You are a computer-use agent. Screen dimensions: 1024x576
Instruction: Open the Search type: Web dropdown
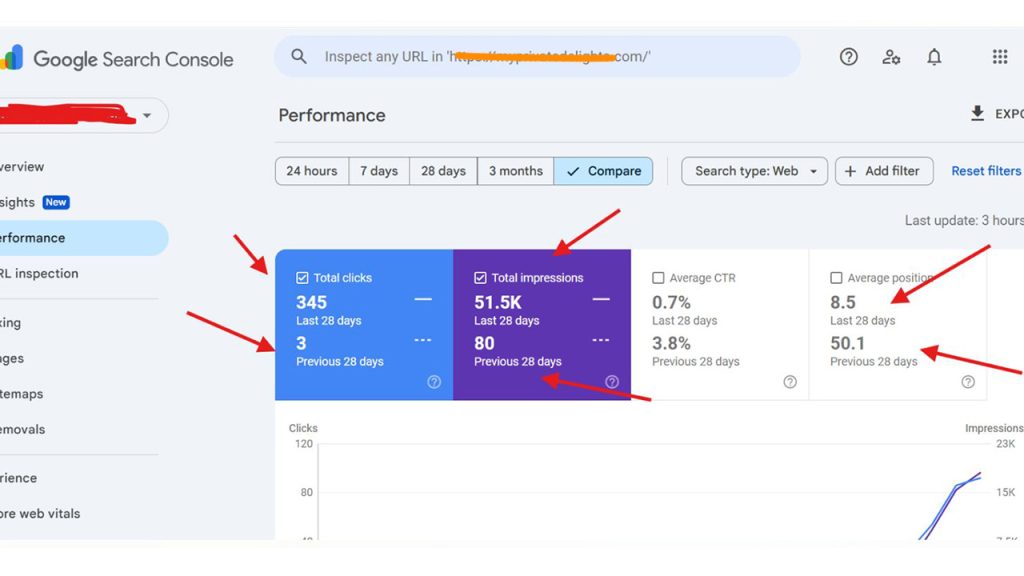tap(754, 171)
